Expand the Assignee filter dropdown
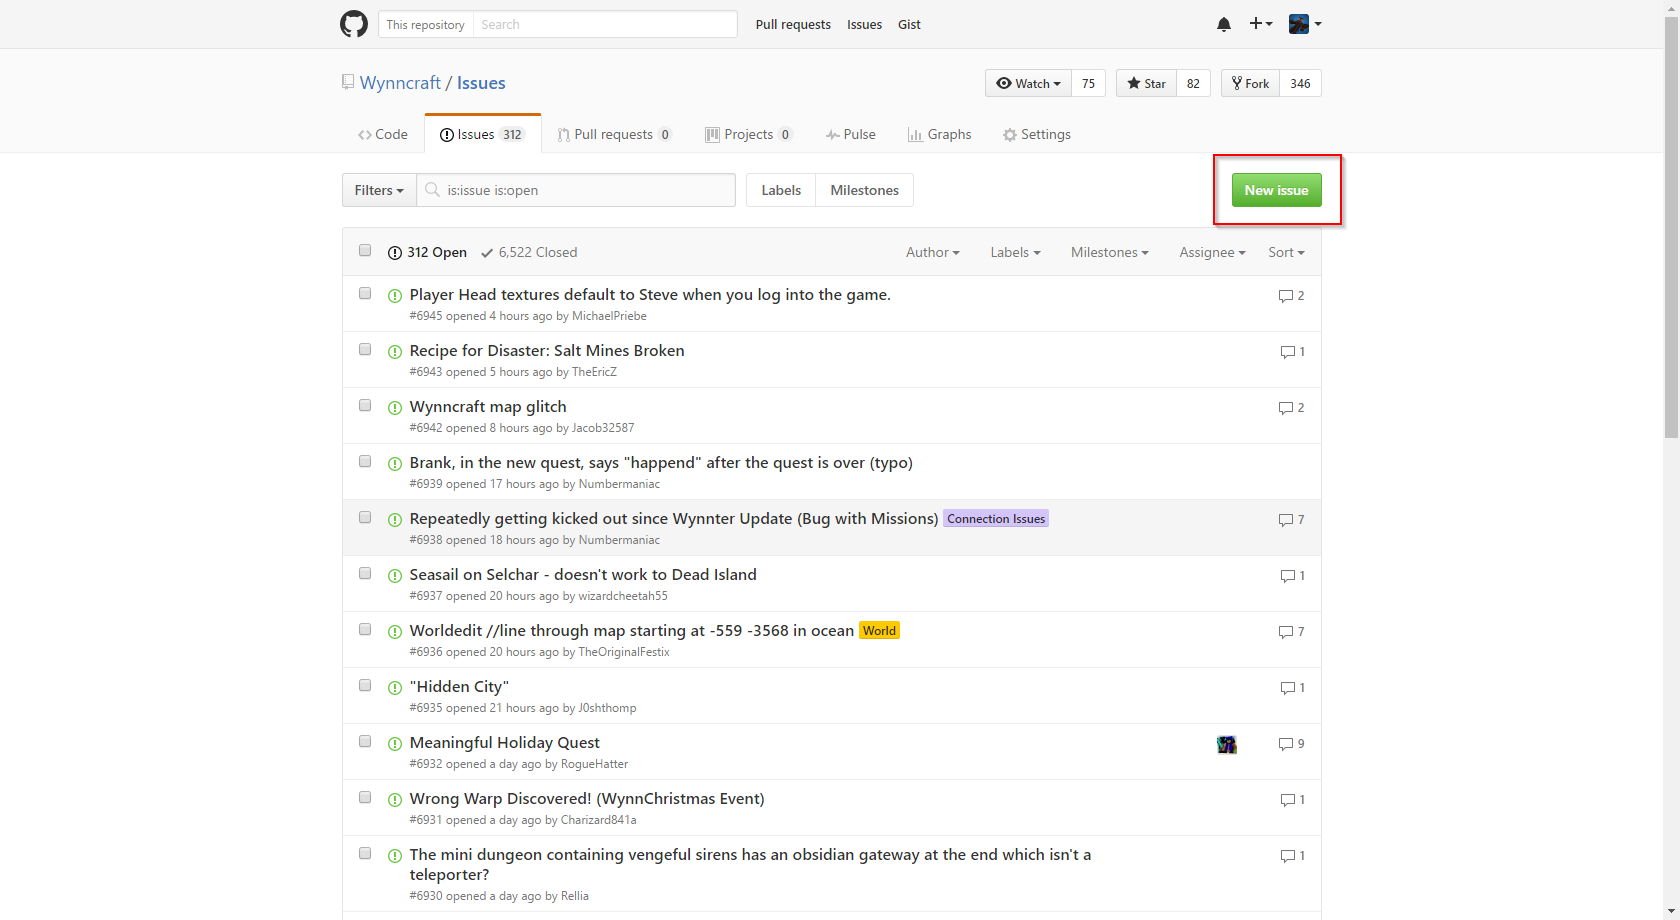The image size is (1680, 920). [x=1213, y=252]
